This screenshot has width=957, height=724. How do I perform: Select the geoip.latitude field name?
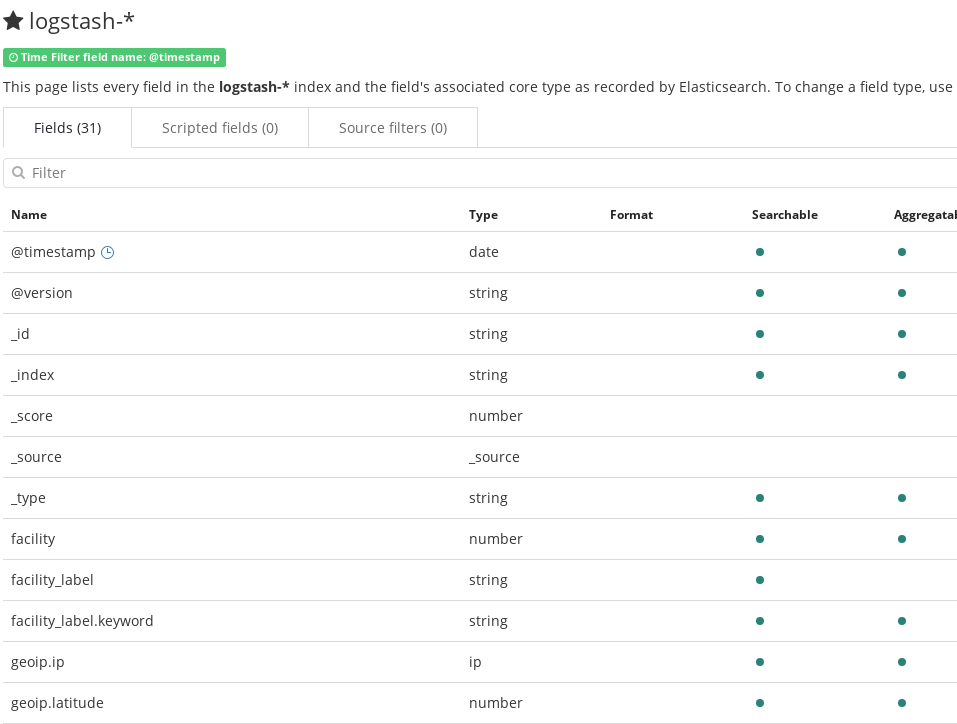pos(57,703)
